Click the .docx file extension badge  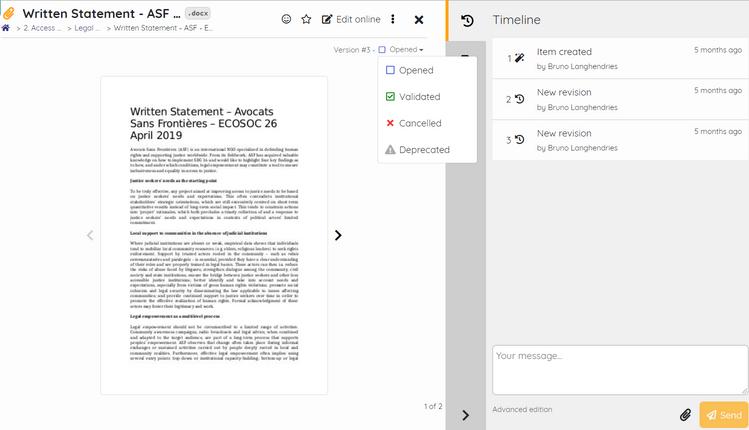[198, 13]
